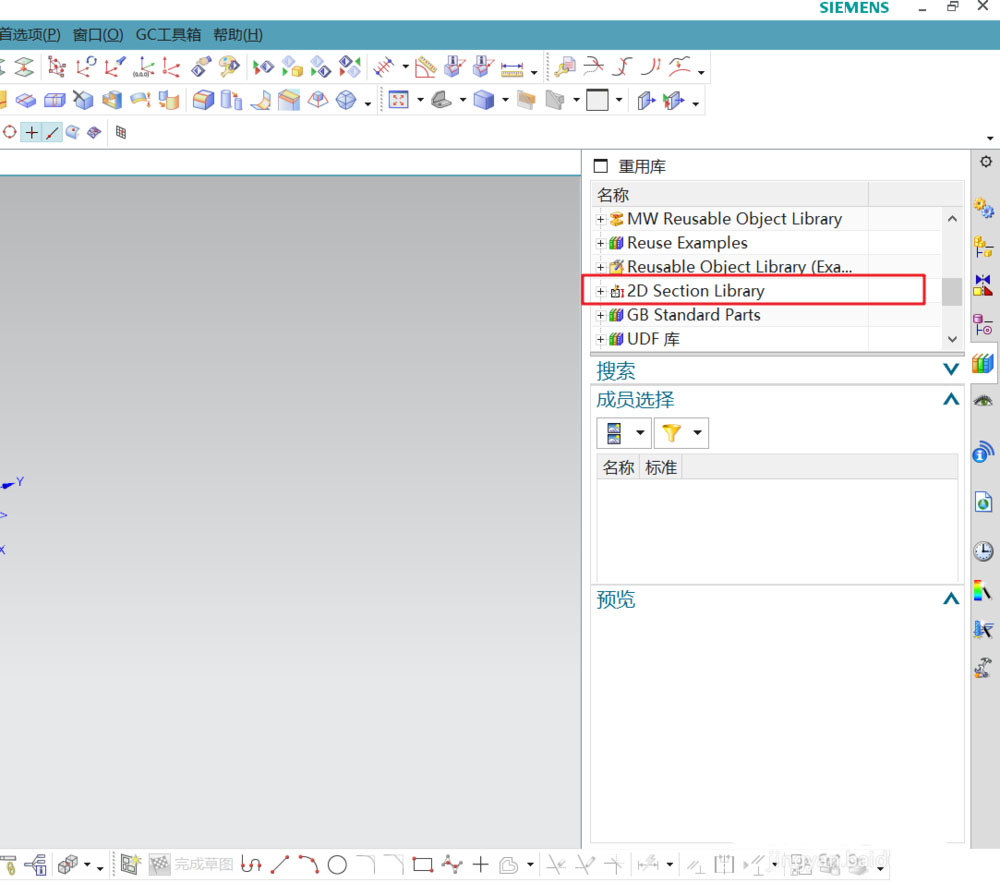Expand the 2D Section Library node
The height and width of the screenshot is (895, 1000).
(x=600, y=292)
